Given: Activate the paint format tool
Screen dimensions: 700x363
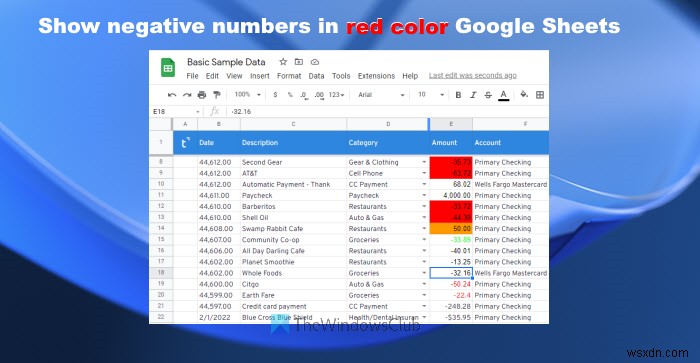Looking at the screenshot, I should [217, 95].
